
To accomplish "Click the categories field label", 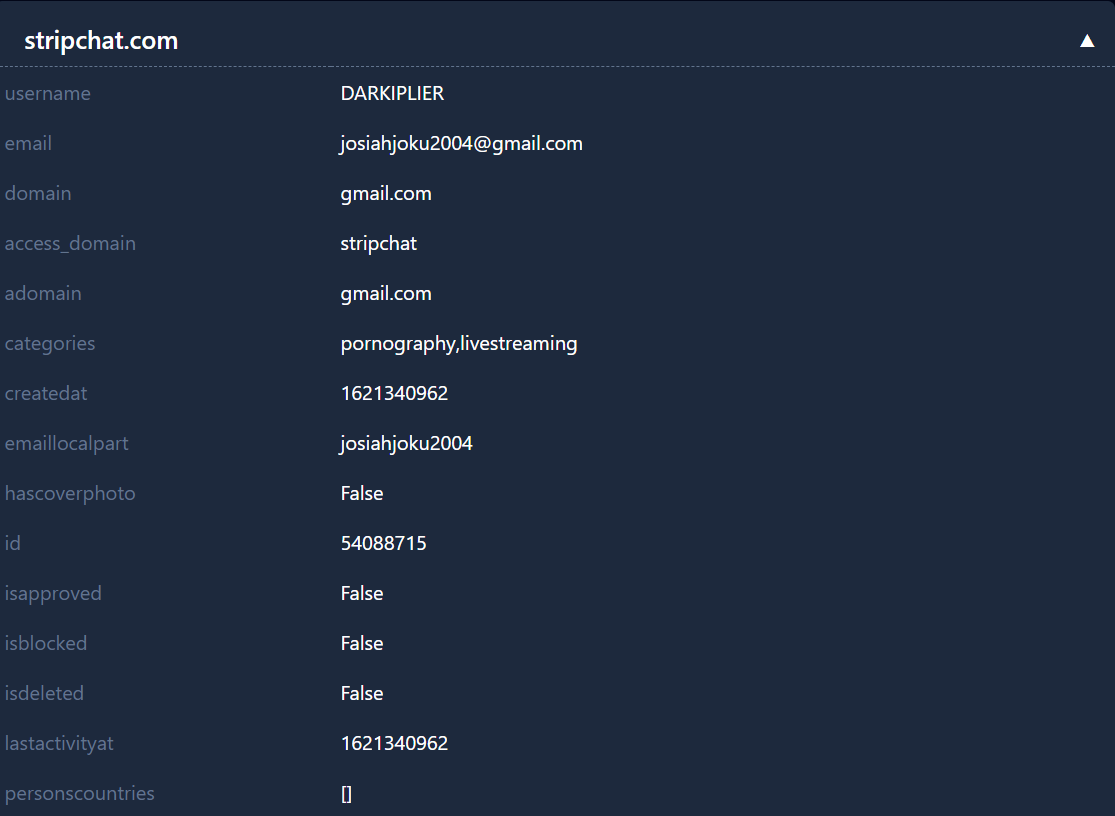I will coord(50,344).
